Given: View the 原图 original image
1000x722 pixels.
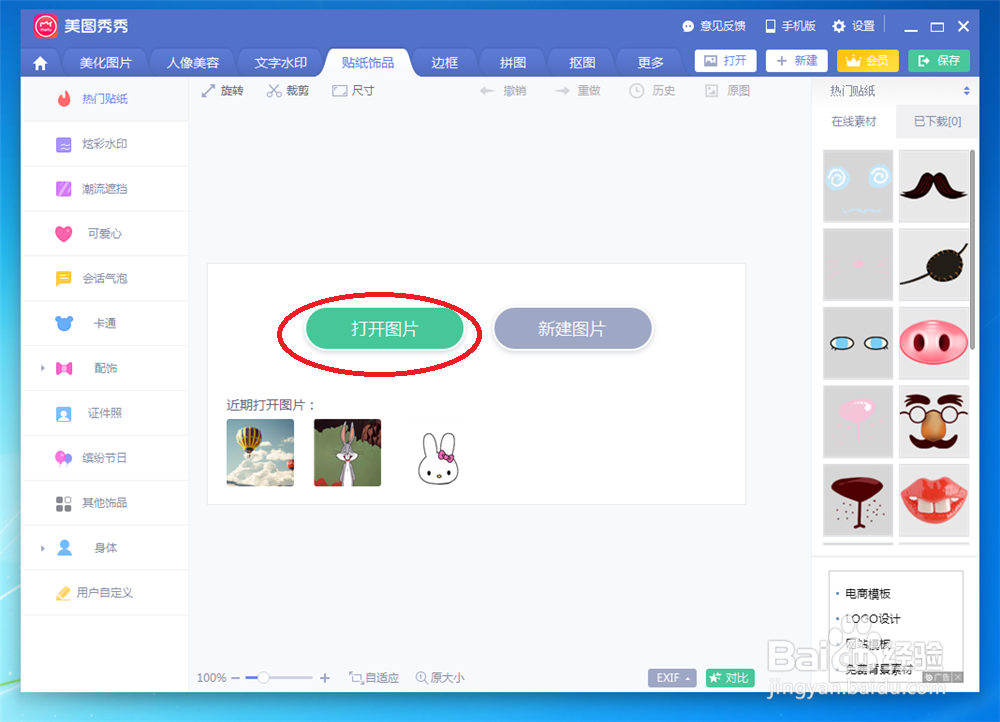Looking at the screenshot, I should (x=727, y=91).
